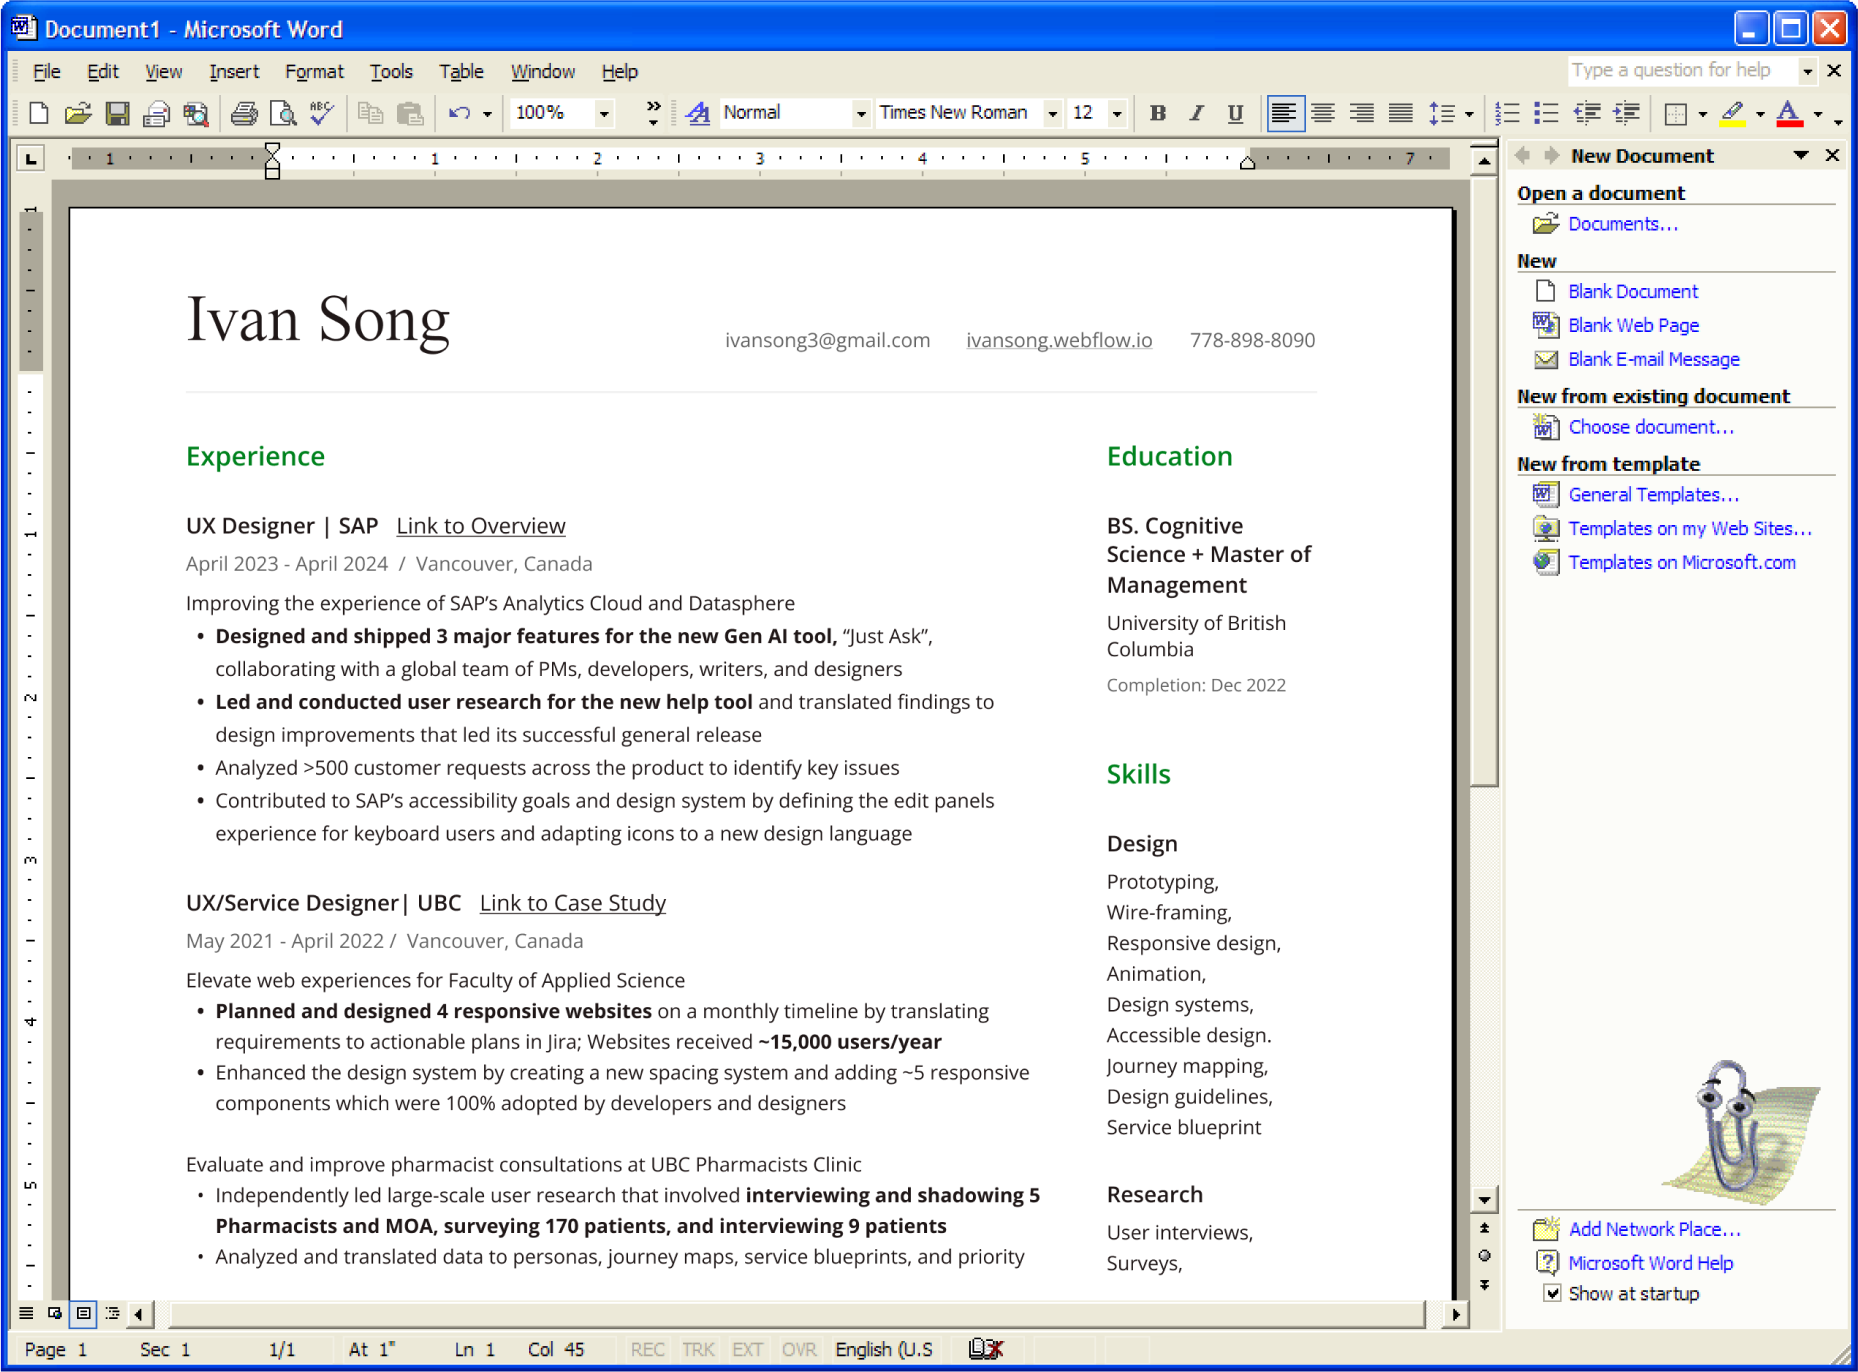Apply red Font Color button
Screen dimensions: 1858x1372
tap(1790, 113)
